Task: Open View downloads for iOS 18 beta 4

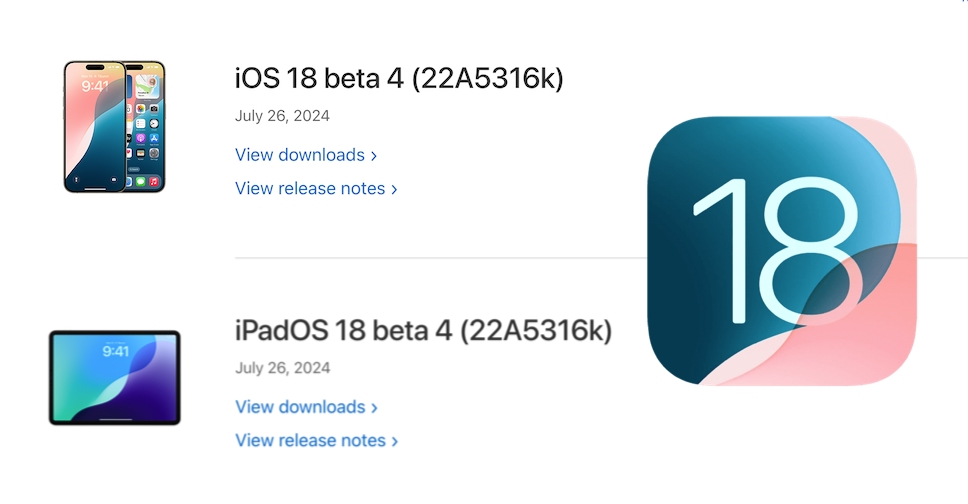Action: [300, 155]
